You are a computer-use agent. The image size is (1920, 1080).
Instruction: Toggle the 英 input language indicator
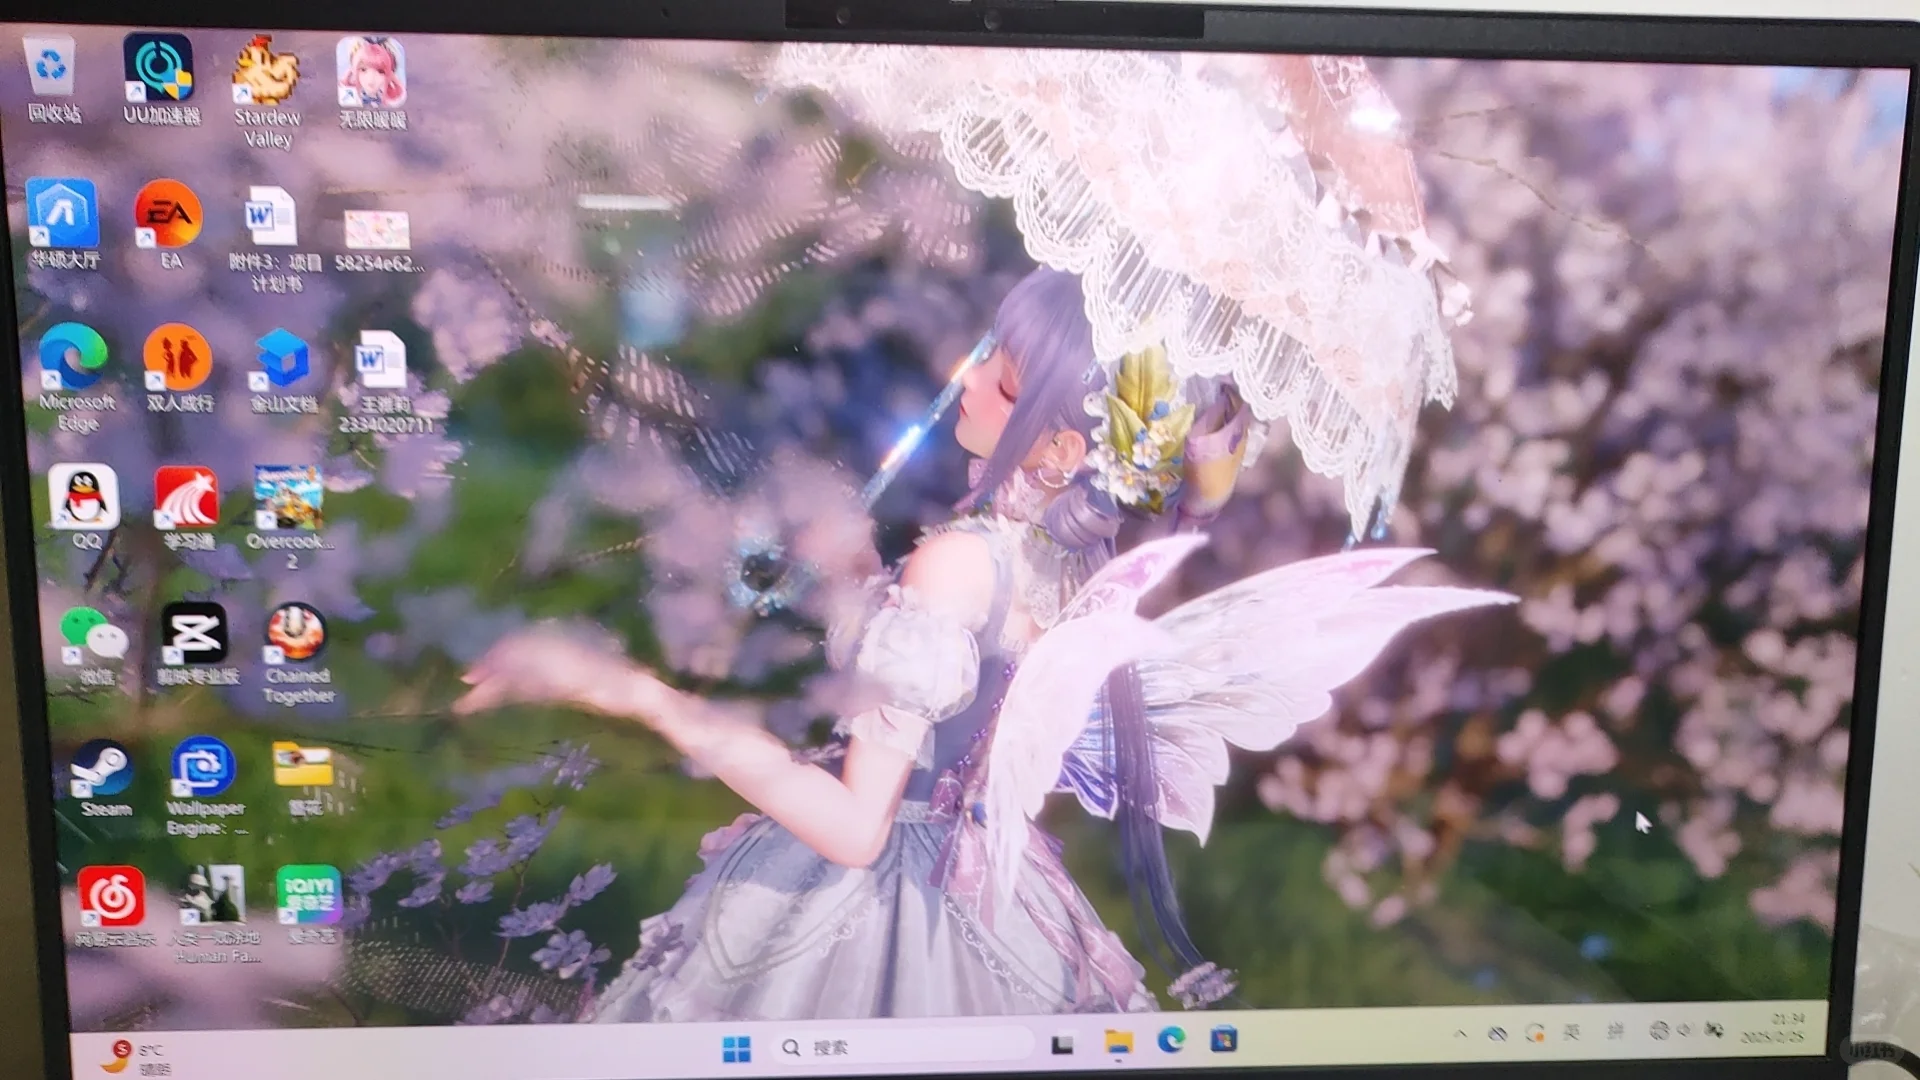pyautogui.click(x=1571, y=1032)
